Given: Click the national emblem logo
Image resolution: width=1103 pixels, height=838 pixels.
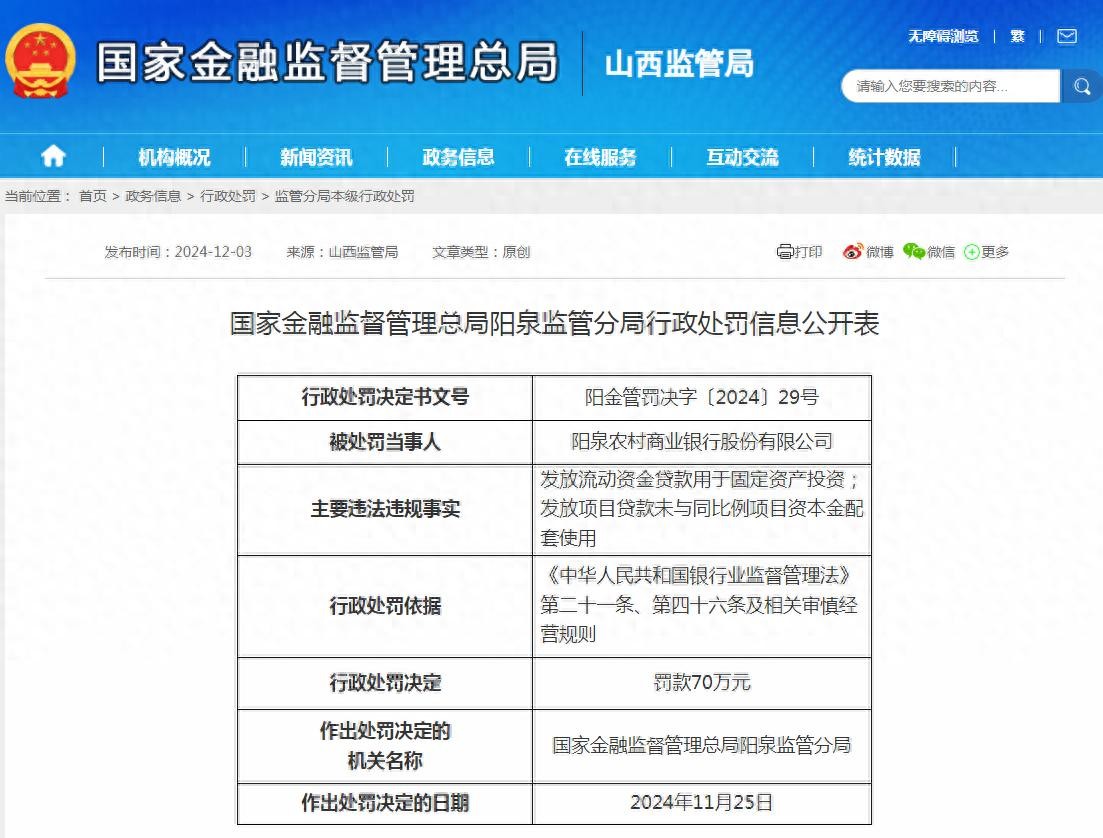Looking at the screenshot, I should point(40,62).
